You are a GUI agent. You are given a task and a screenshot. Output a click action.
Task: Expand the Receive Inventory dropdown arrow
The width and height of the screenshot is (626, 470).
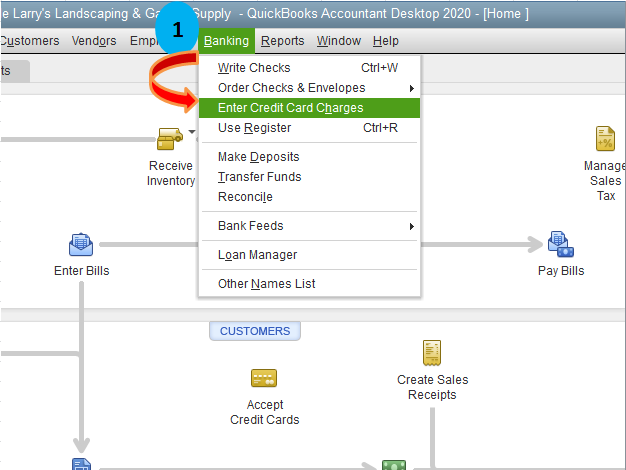192,131
